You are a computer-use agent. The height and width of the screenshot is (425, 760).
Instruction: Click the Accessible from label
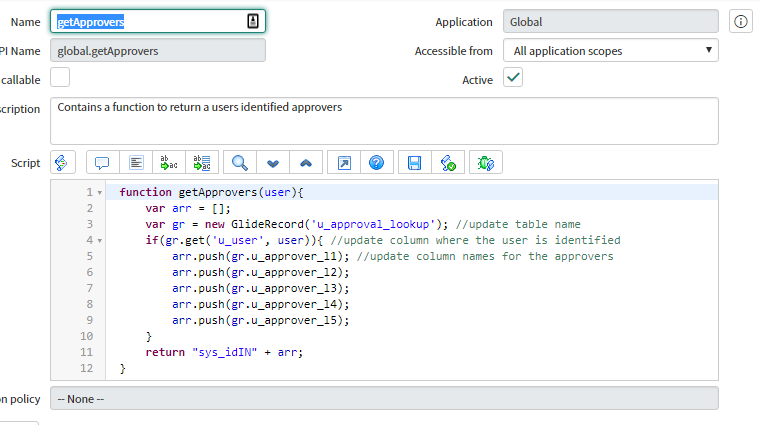(454, 51)
